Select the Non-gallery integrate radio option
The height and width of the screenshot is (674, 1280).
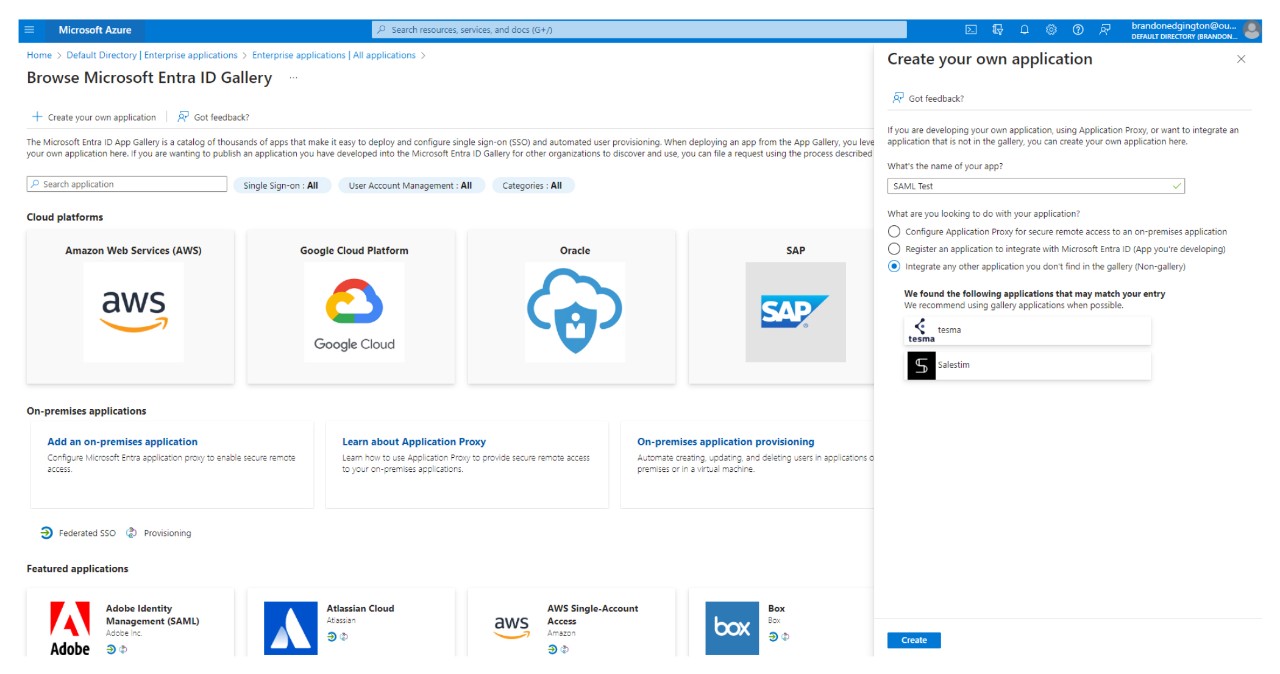tap(894, 267)
